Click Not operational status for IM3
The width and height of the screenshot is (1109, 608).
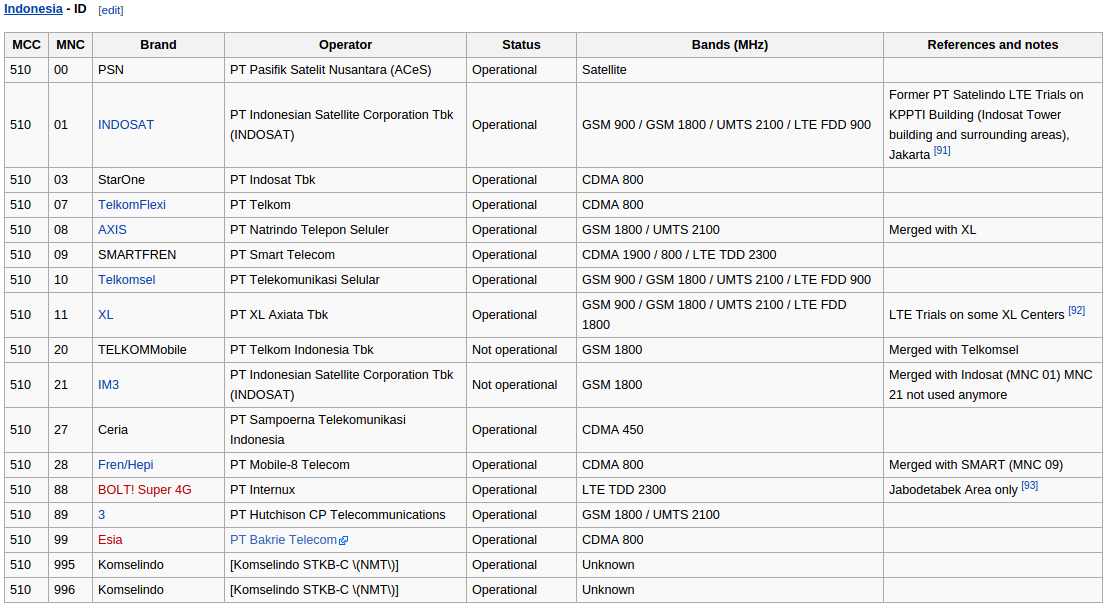521,385
